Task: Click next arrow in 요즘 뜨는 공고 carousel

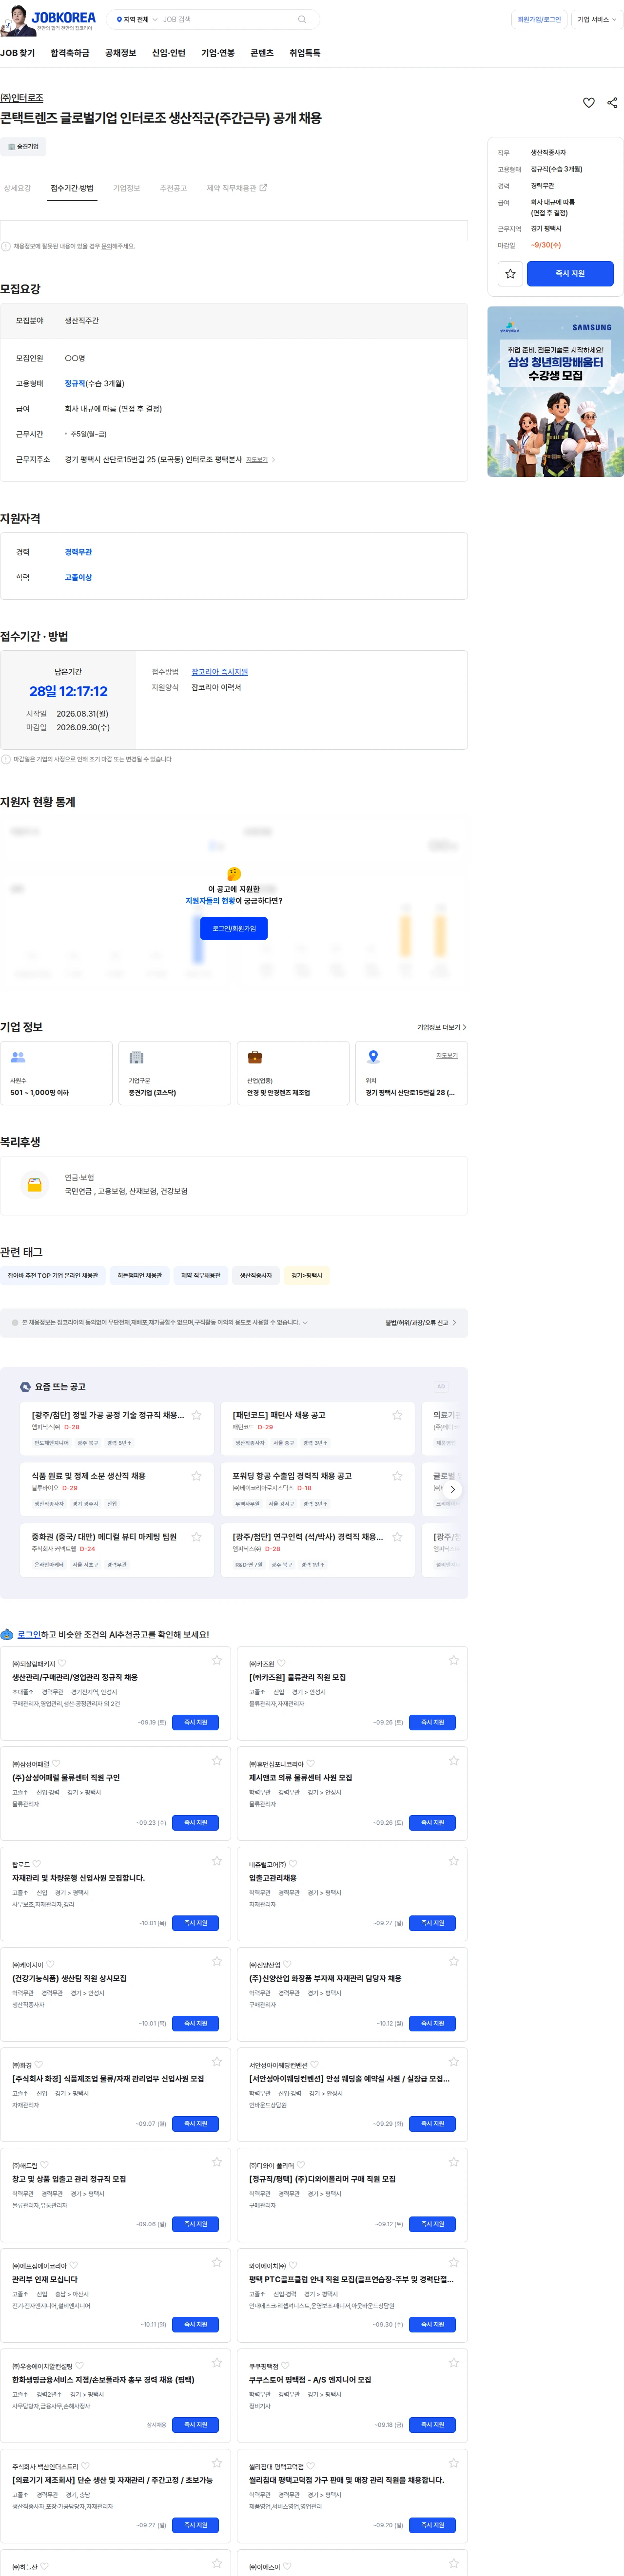Action: [452, 1489]
